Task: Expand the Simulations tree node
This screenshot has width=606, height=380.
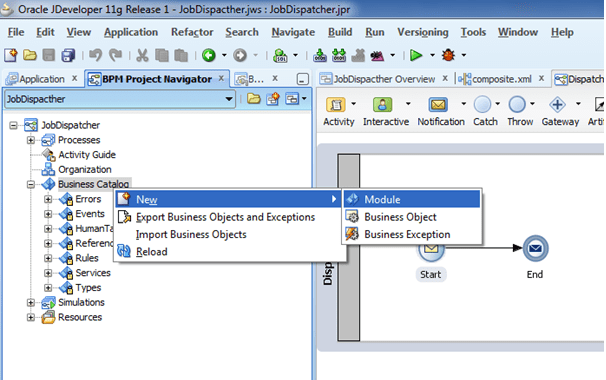Action: (31, 302)
